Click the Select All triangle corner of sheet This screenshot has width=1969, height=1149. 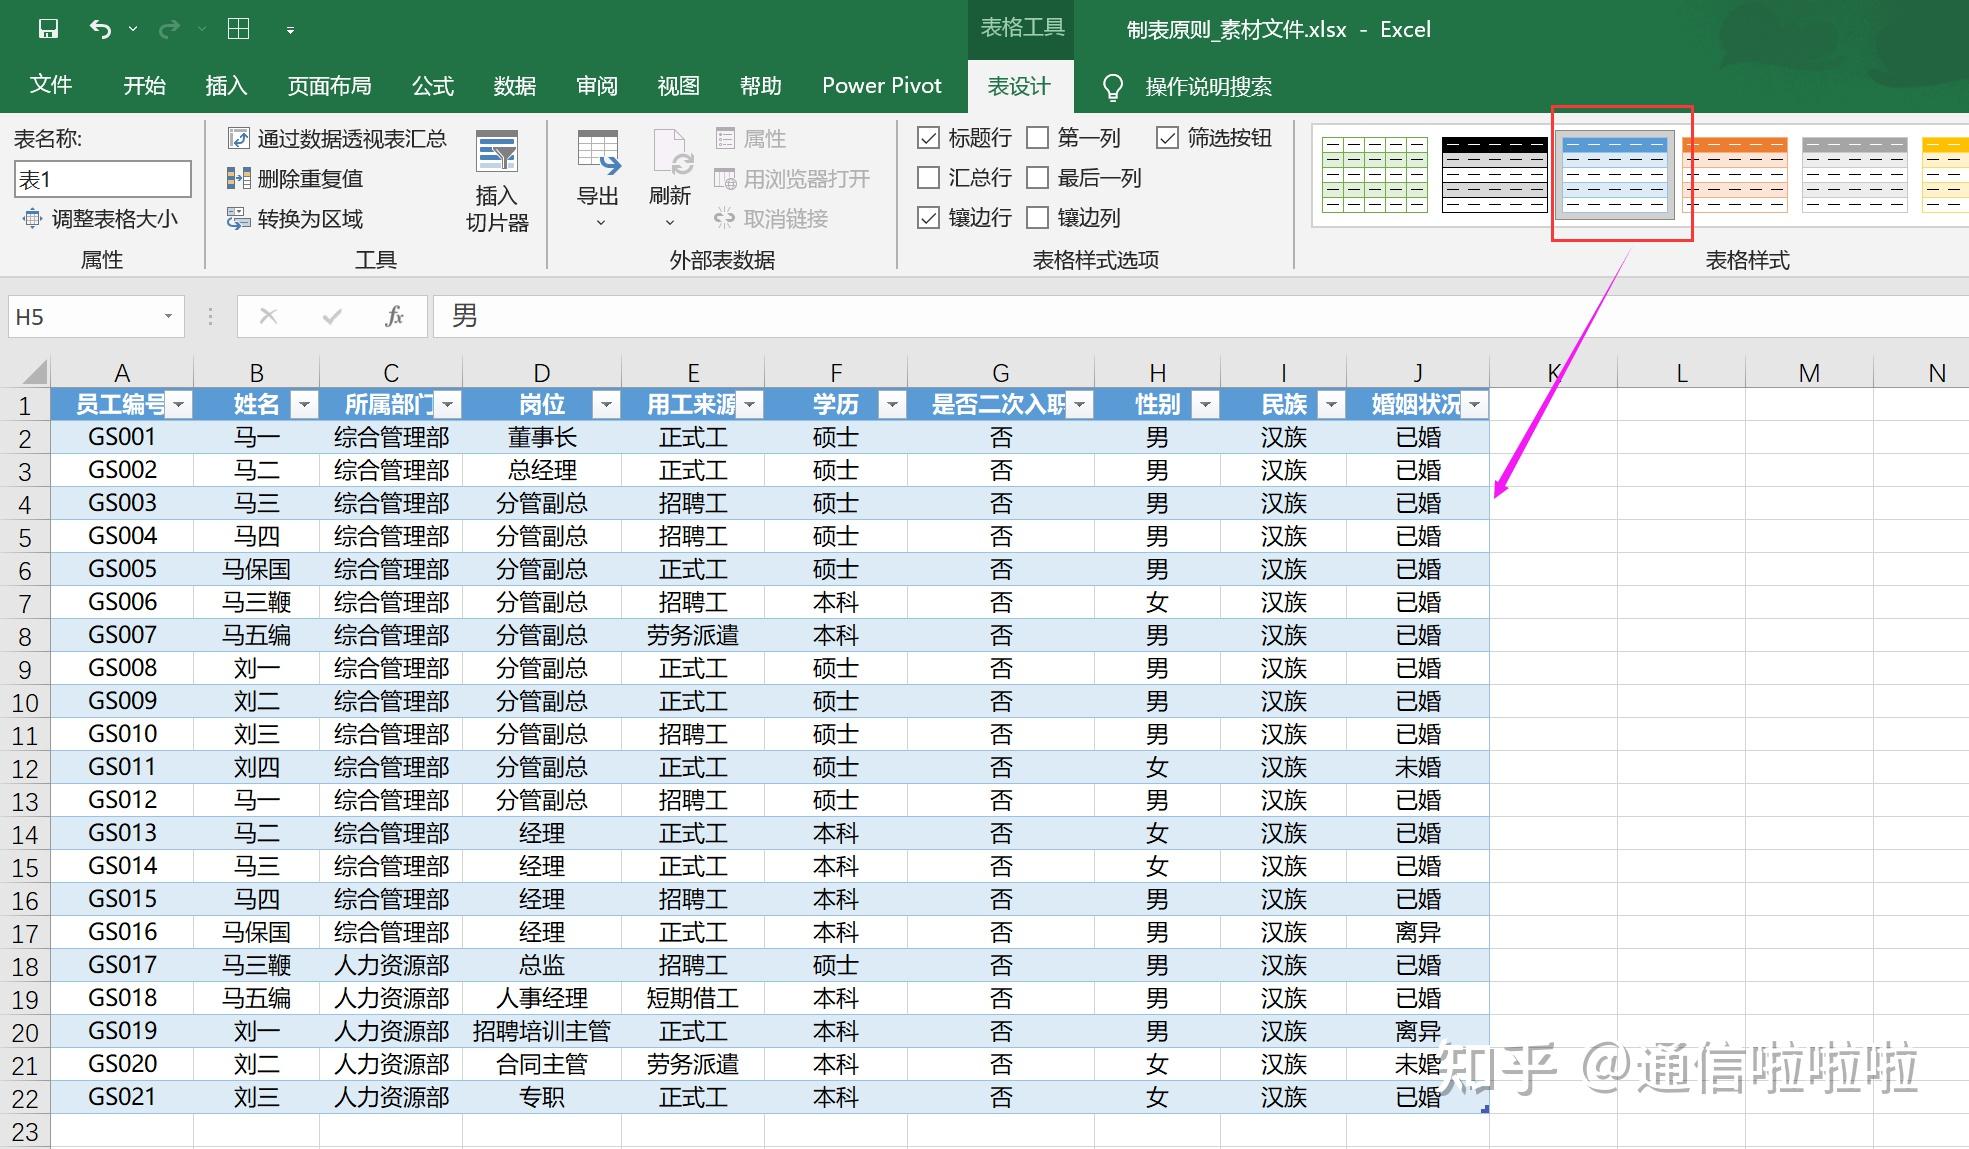pos(34,373)
